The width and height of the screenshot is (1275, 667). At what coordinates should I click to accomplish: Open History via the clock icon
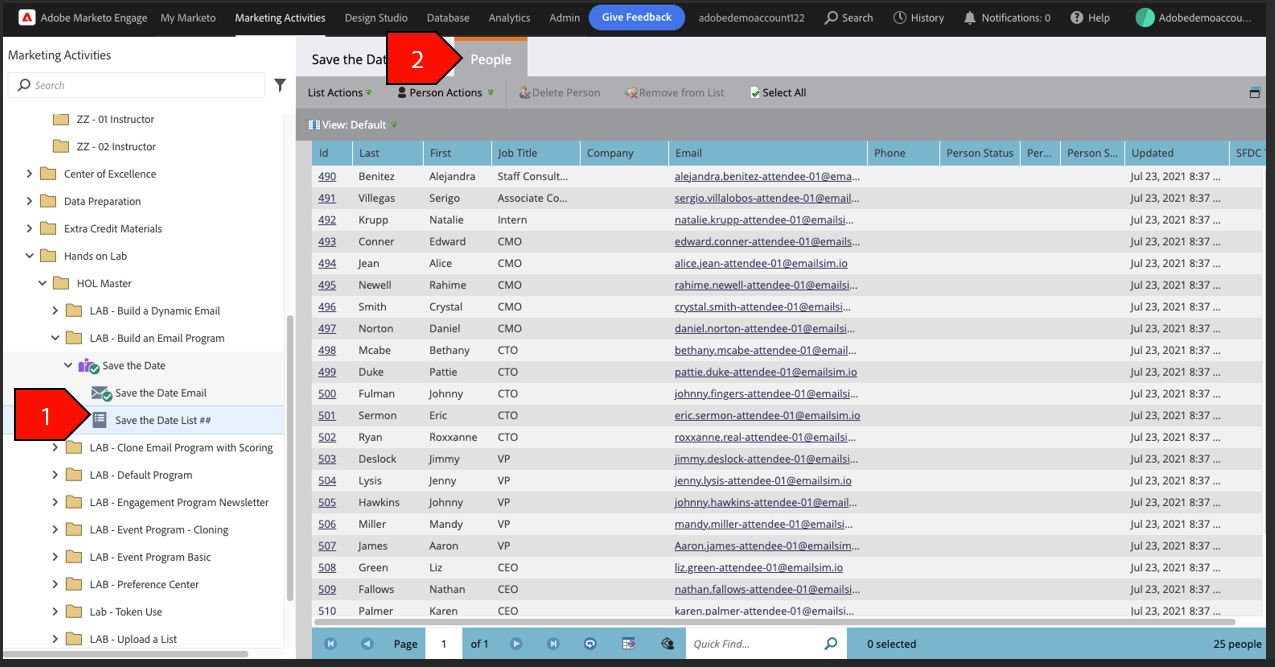pyautogui.click(x=900, y=18)
